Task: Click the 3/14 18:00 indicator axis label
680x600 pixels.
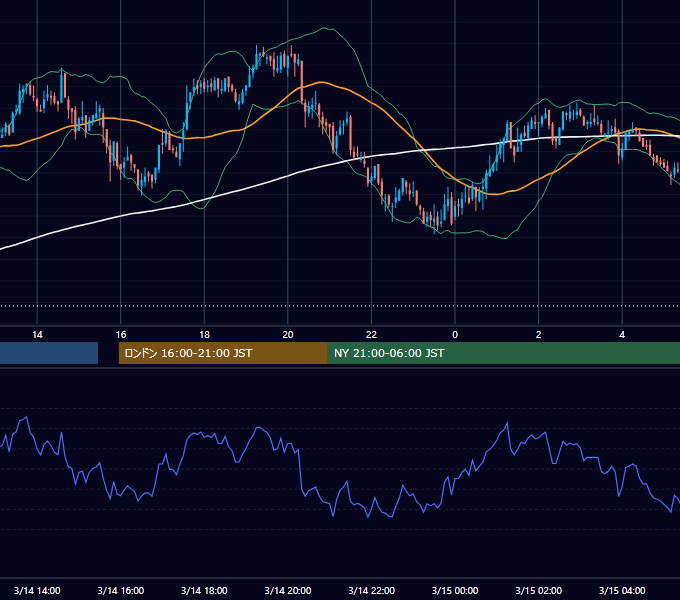Action: click(204, 590)
